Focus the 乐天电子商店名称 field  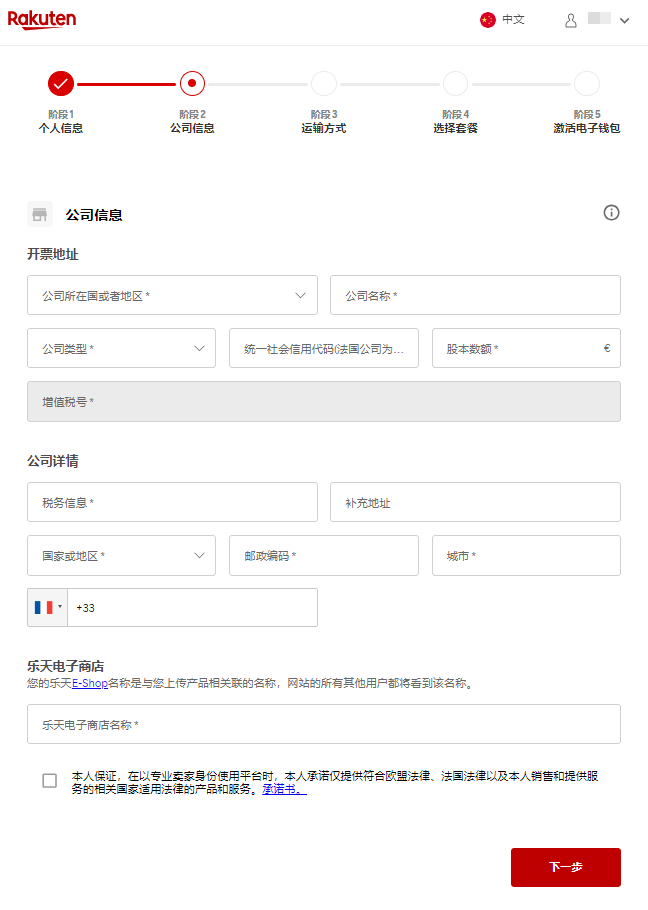point(323,725)
